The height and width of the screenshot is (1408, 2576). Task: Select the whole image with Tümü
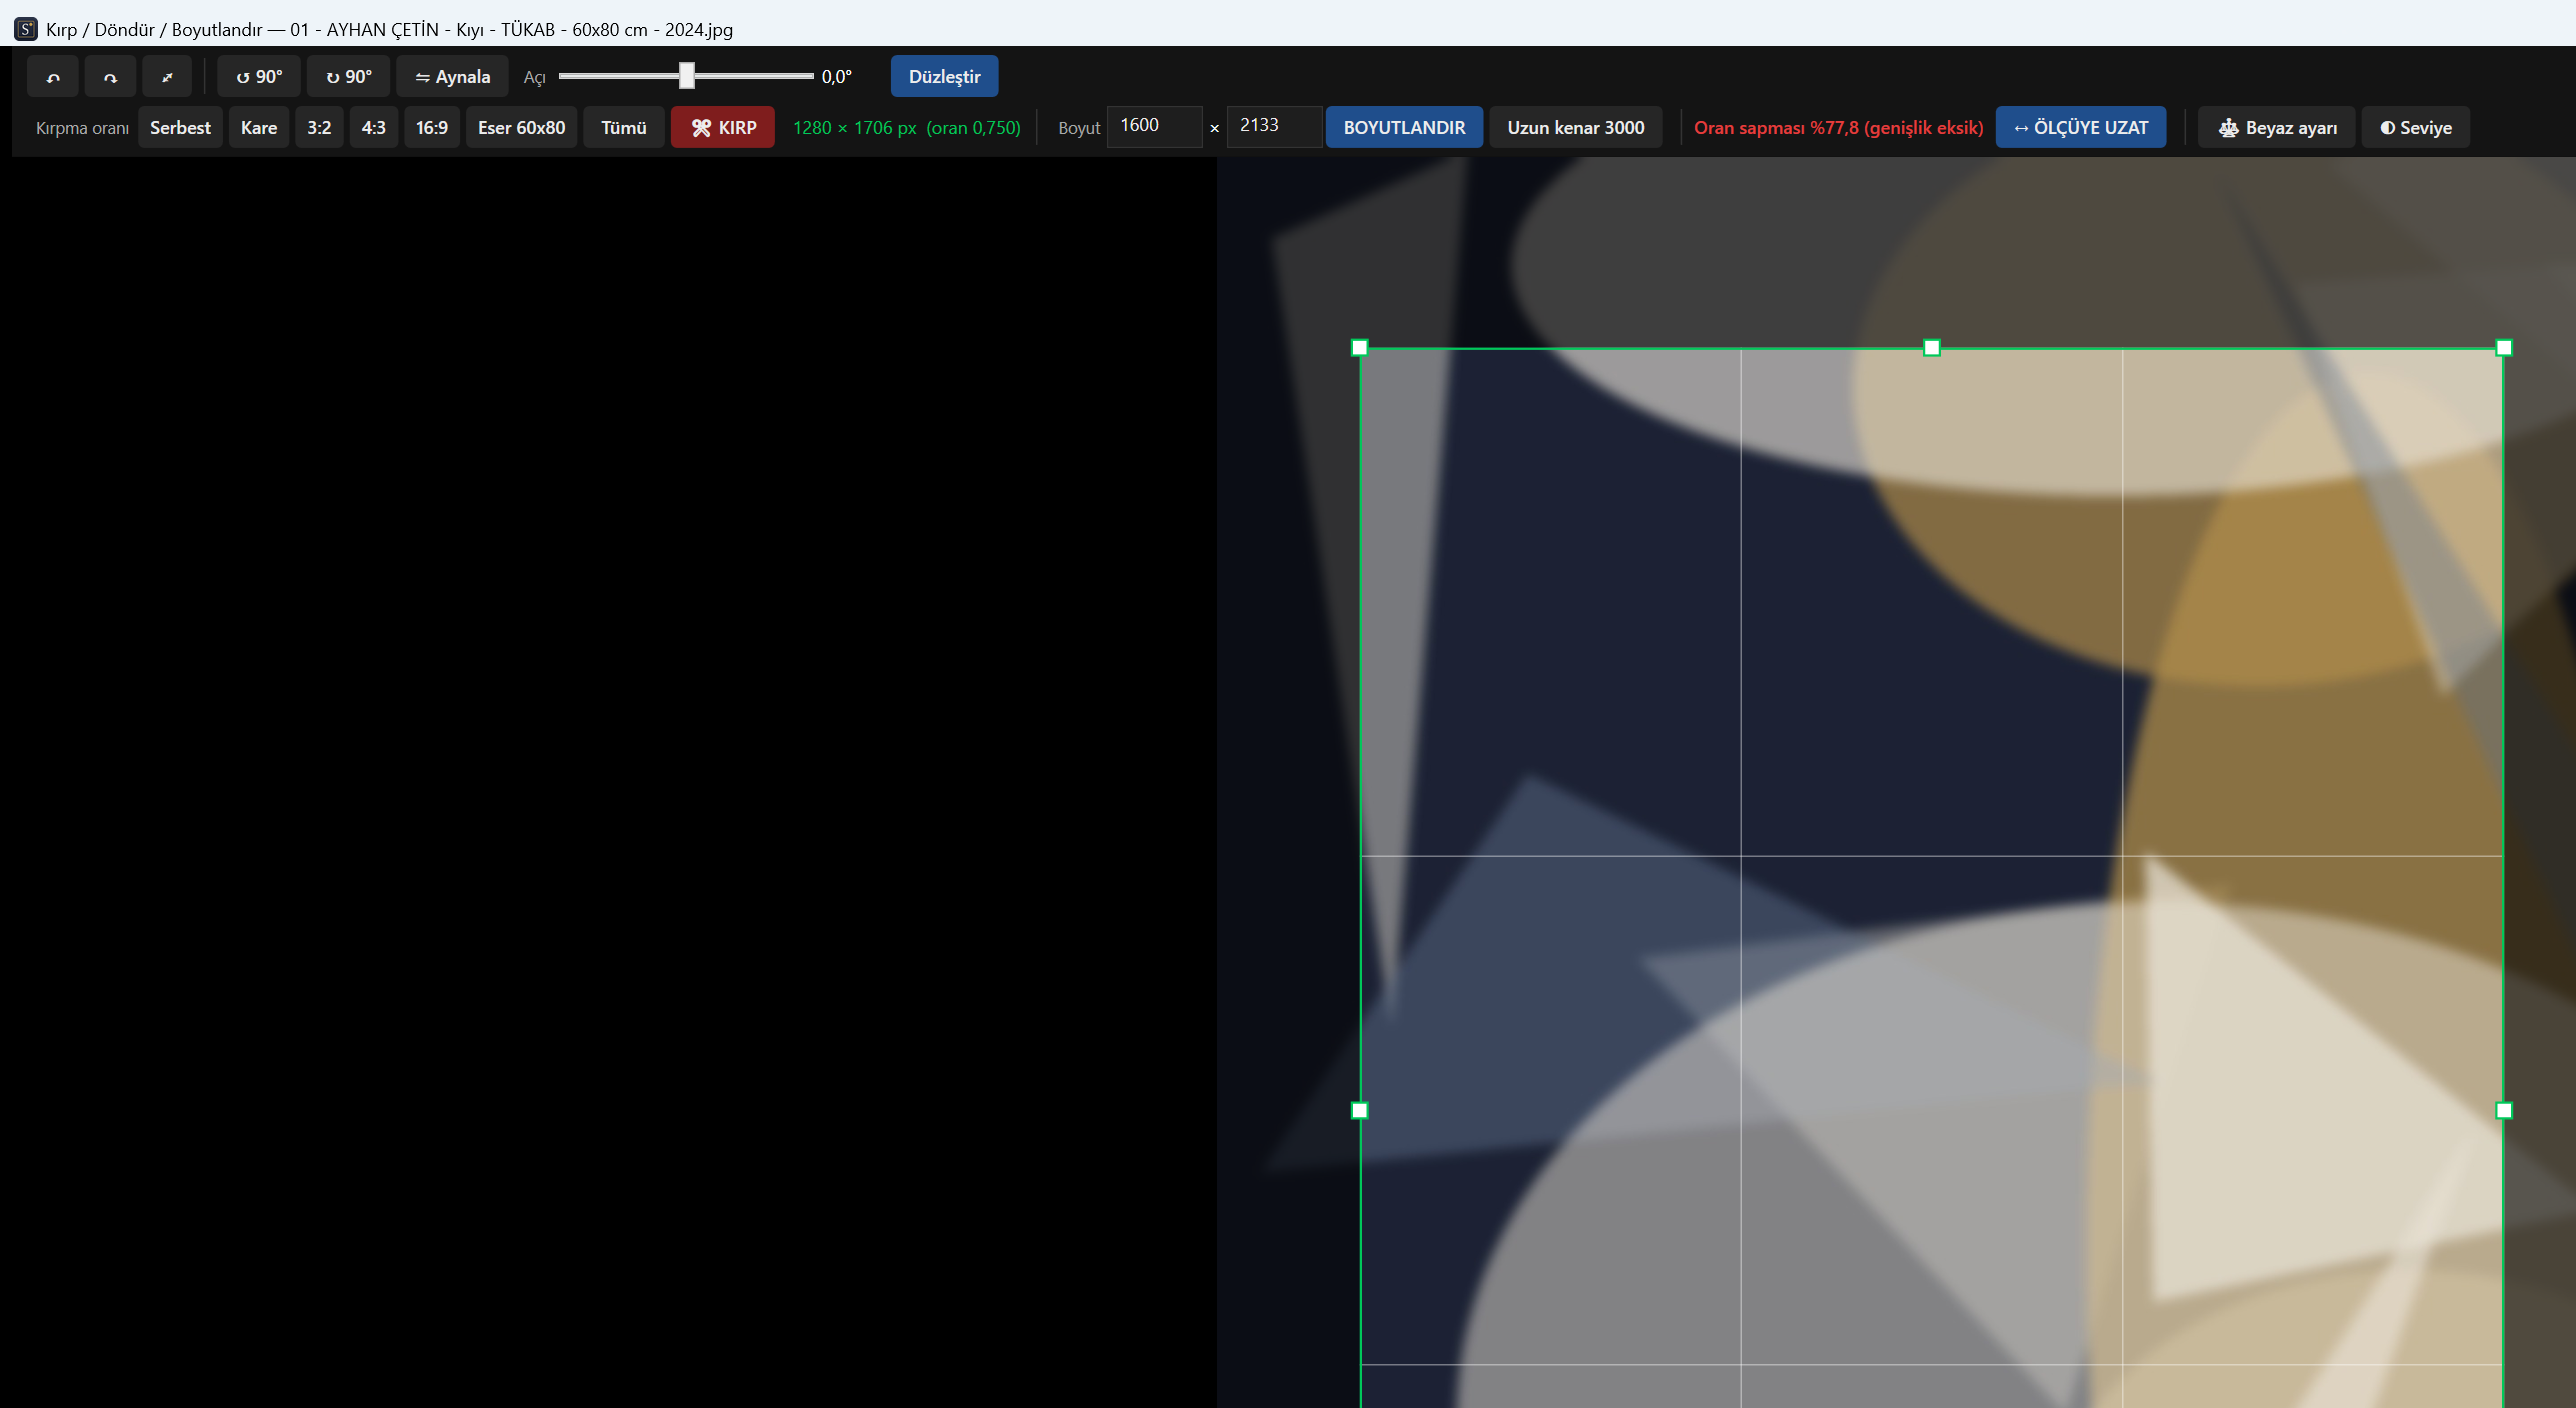click(x=624, y=128)
